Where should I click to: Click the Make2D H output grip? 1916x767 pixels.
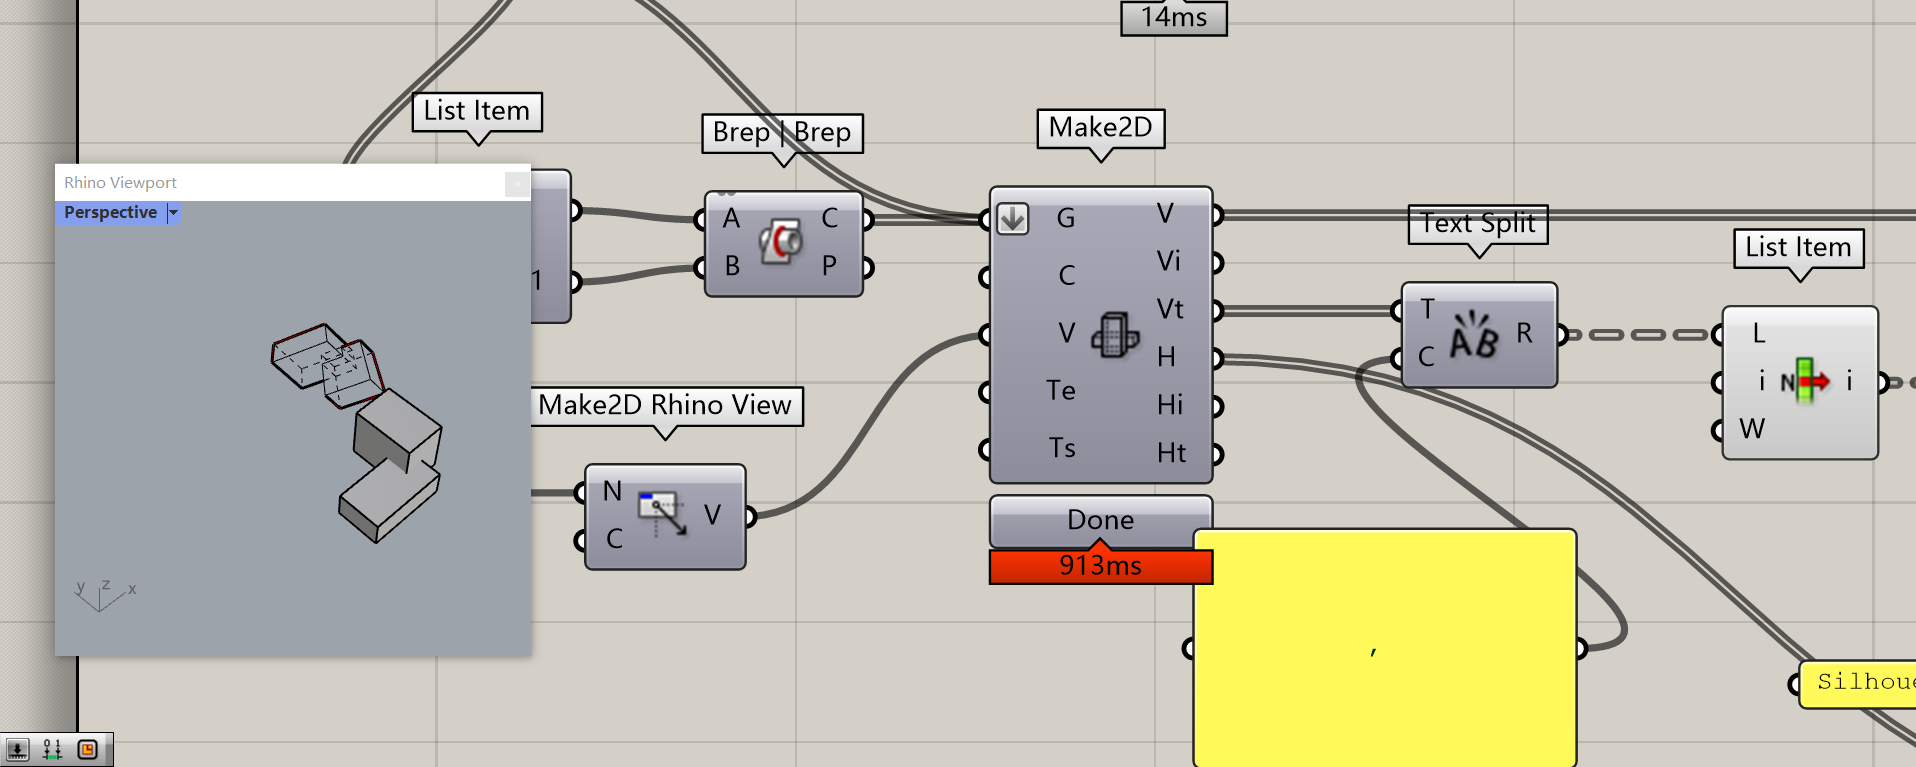click(x=1217, y=358)
